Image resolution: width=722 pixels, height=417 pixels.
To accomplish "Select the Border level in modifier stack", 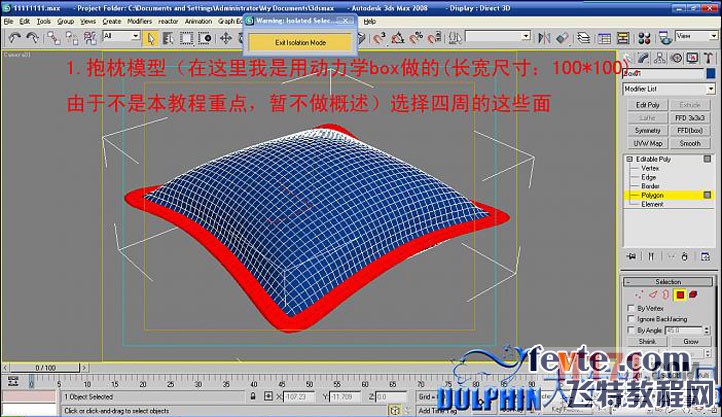I will [x=650, y=186].
